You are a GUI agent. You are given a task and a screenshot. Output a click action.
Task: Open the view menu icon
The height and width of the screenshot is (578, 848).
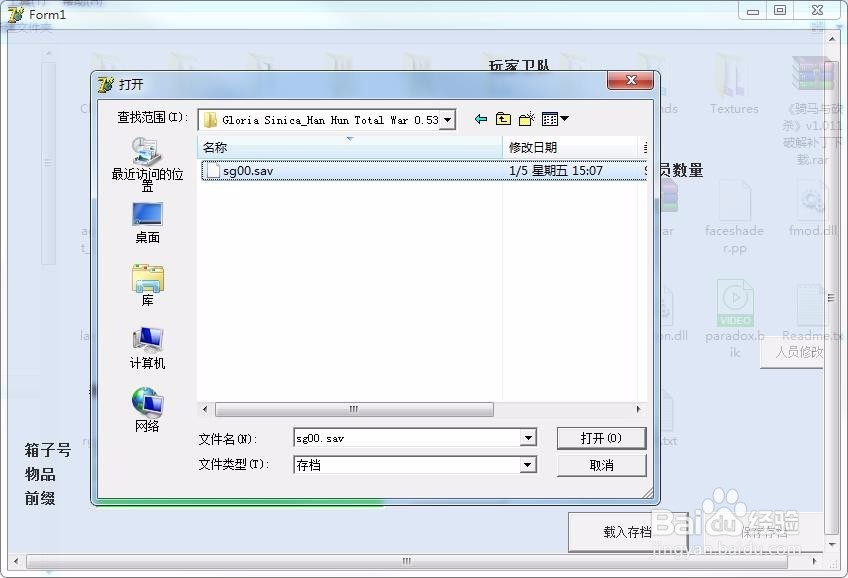pyautogui.click(x=555, y=119)
